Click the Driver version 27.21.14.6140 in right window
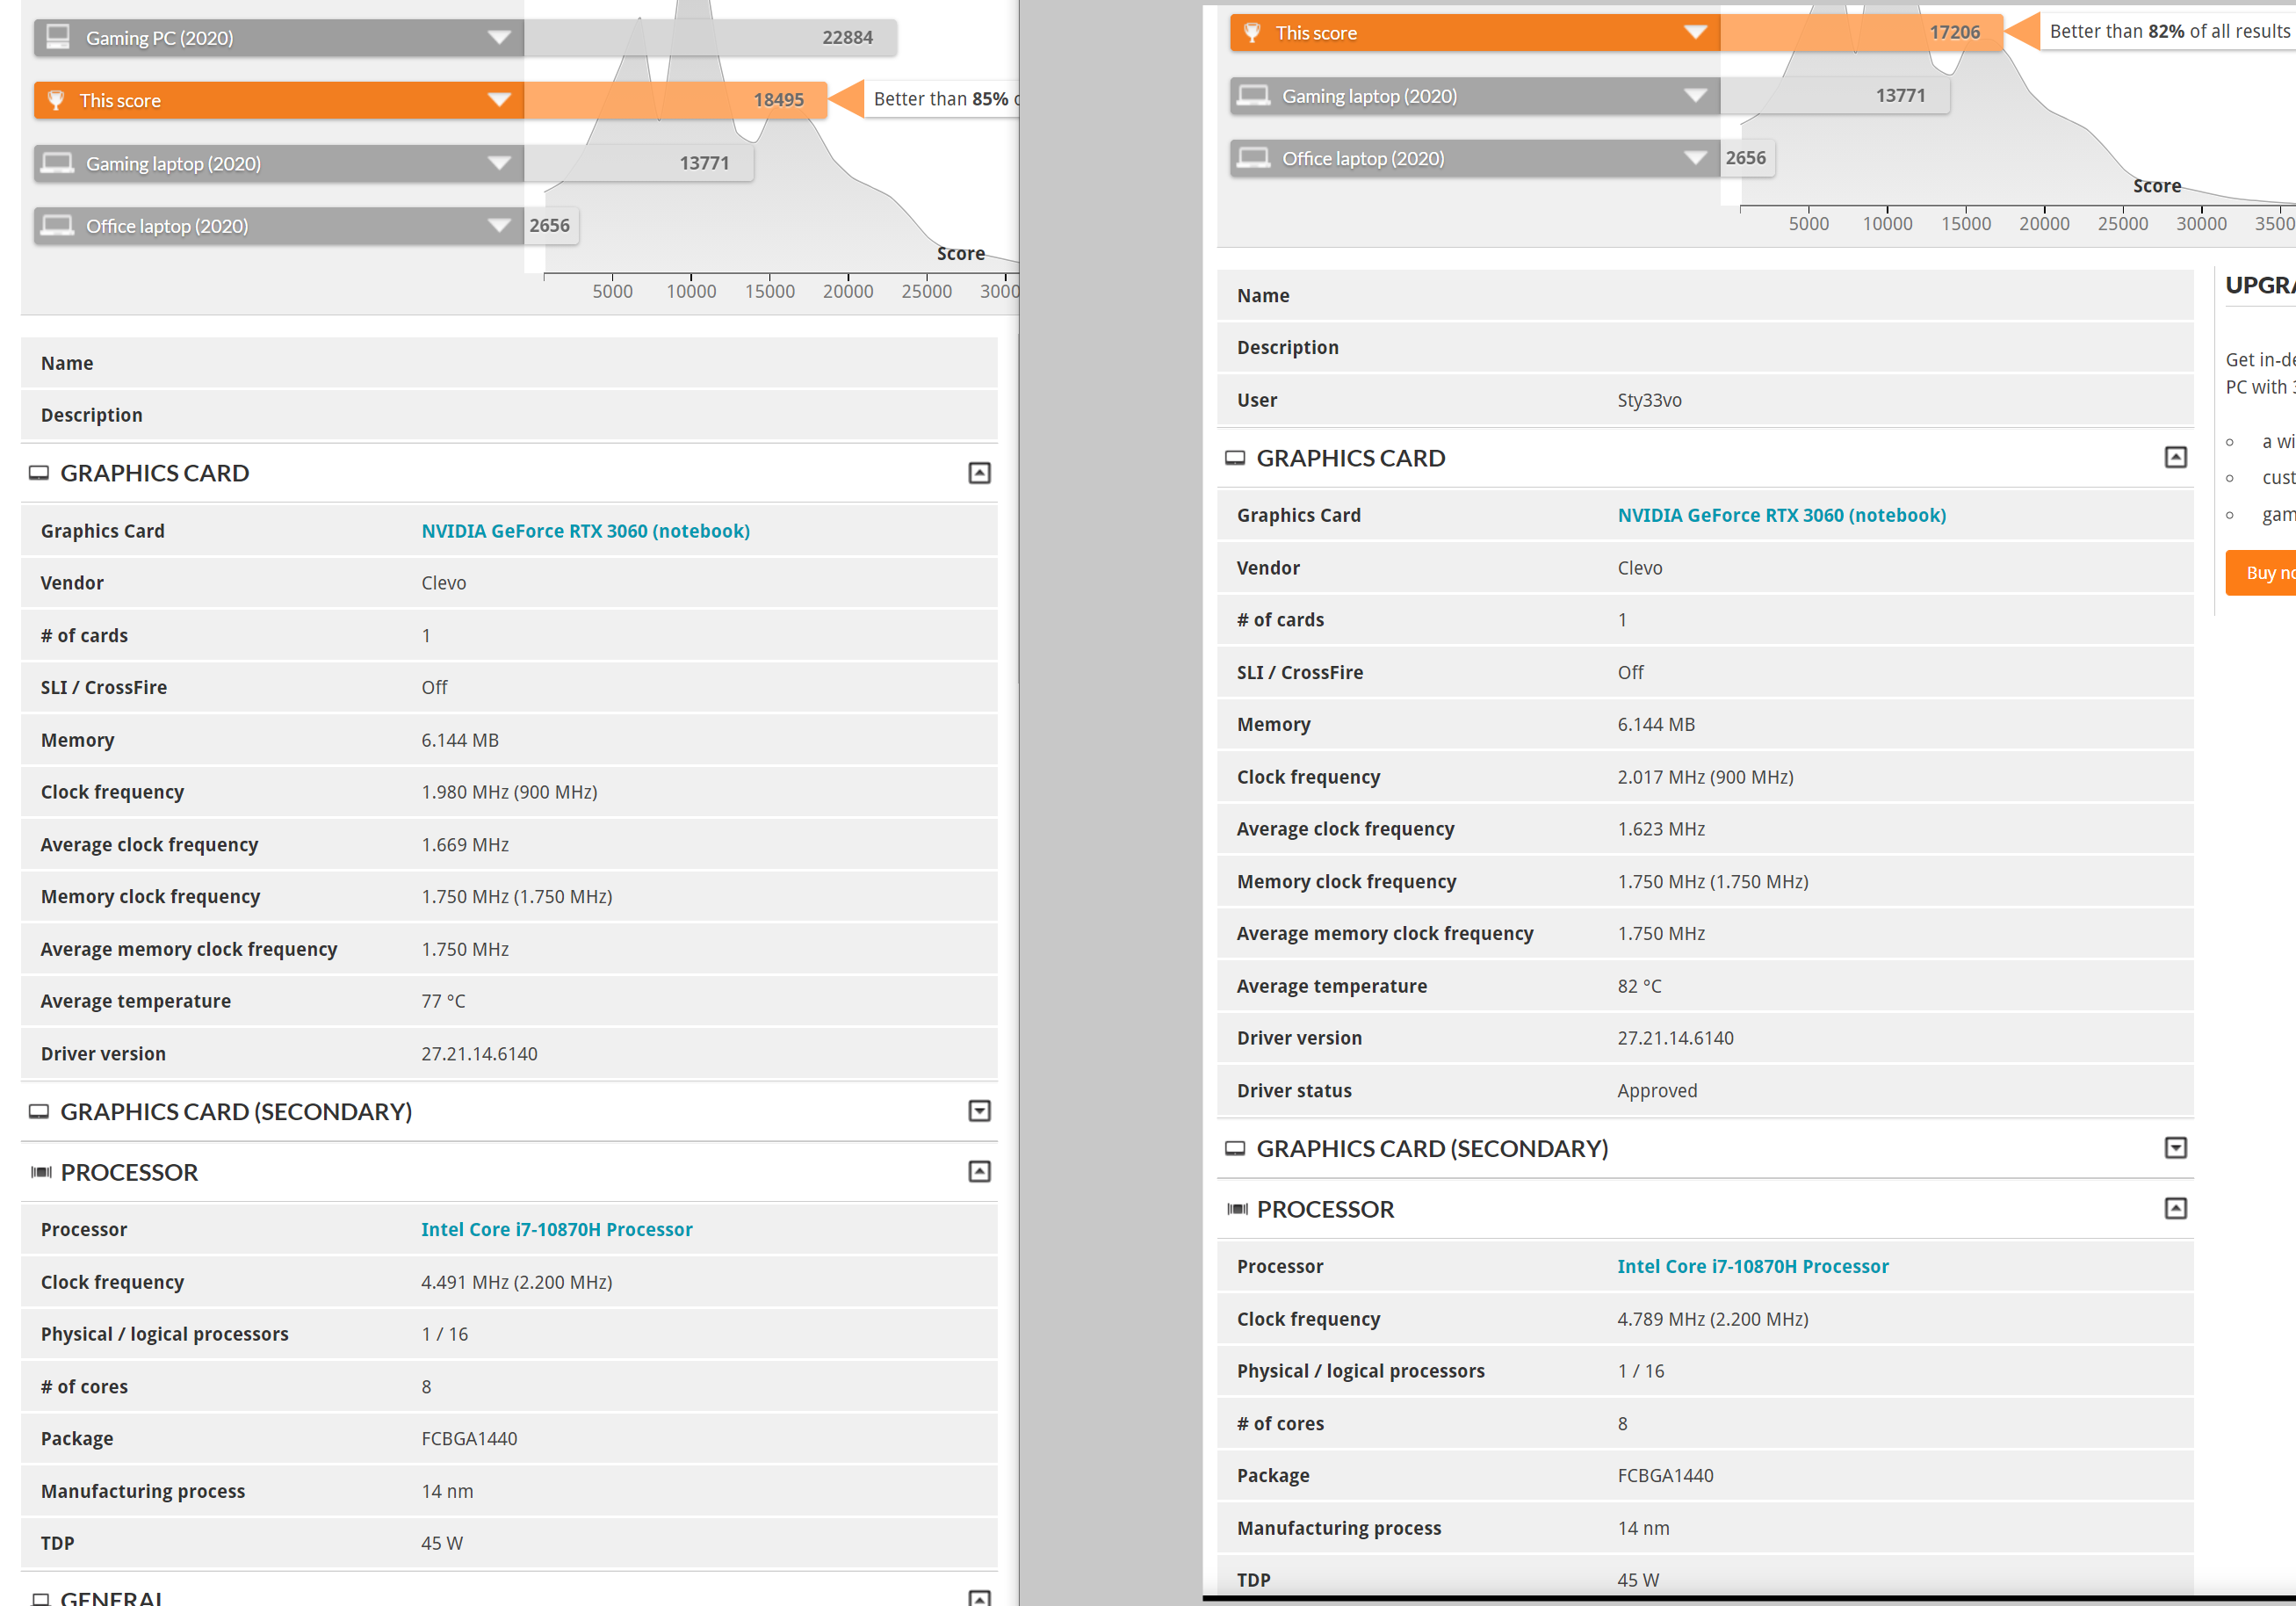 [1675, 1038]
